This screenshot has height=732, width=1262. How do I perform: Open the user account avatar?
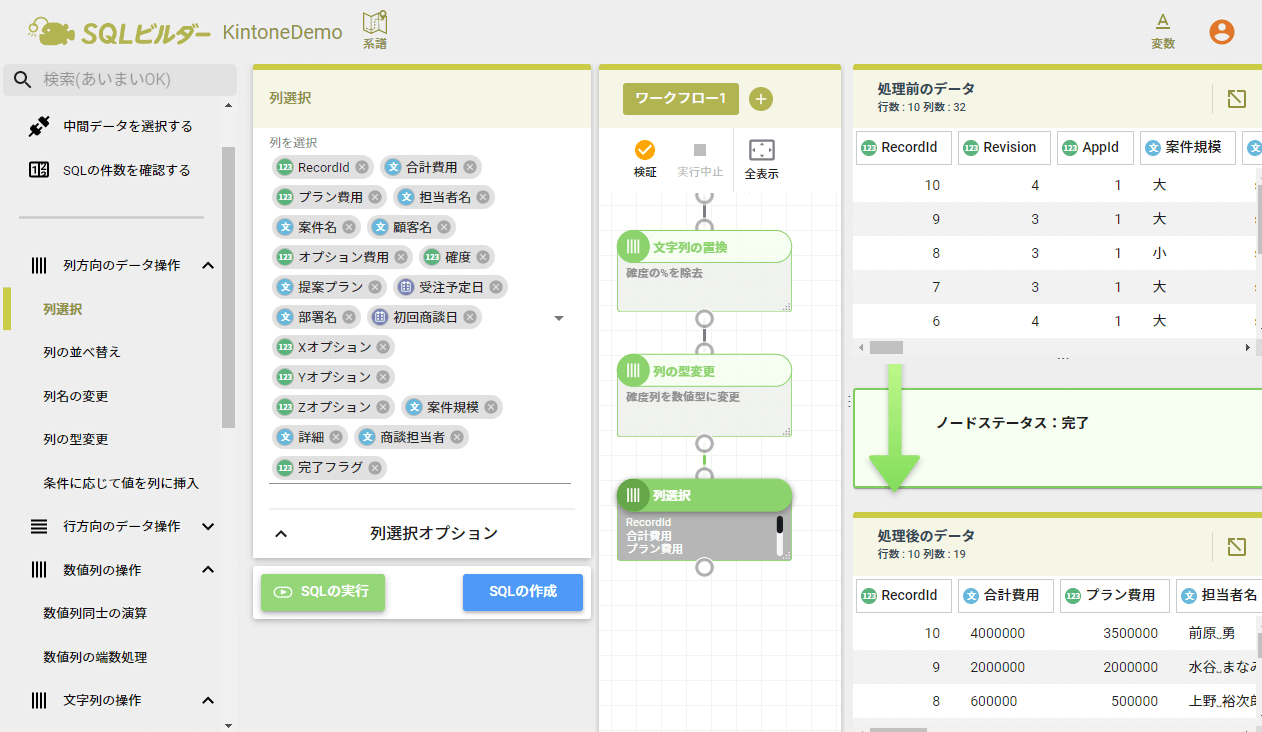[x=1221, y=32]
